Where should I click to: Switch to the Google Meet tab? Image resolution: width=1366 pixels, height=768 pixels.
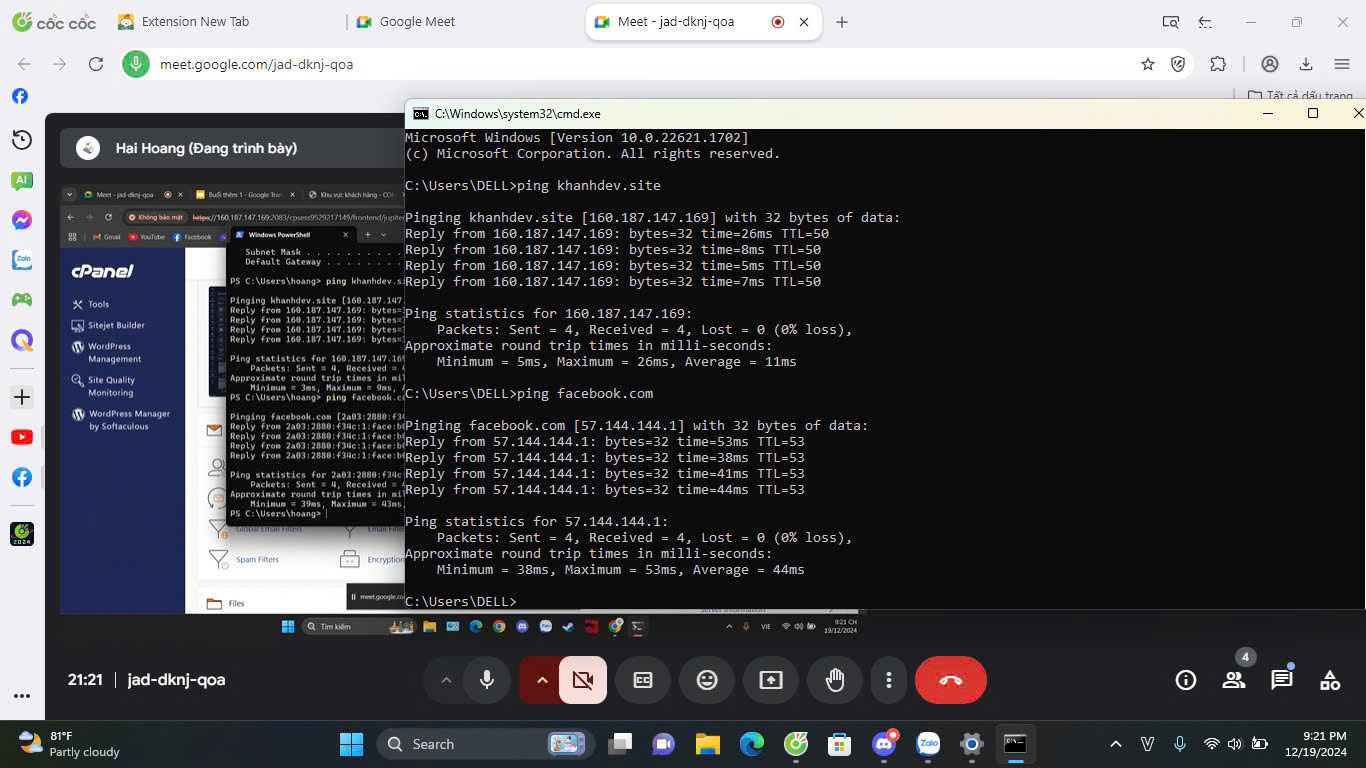coord(418,21)
